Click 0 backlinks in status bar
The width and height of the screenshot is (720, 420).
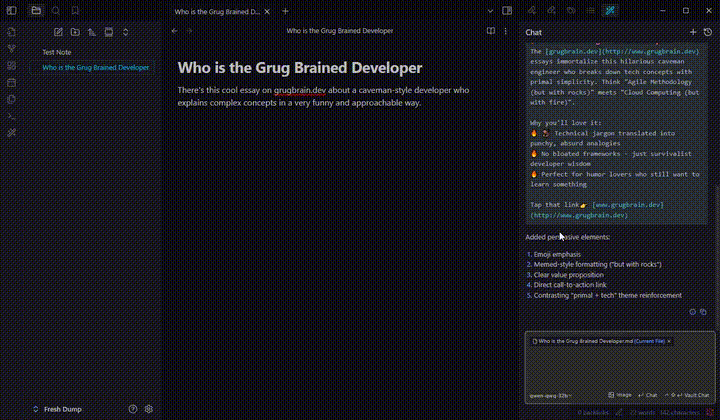pos(593,413)
